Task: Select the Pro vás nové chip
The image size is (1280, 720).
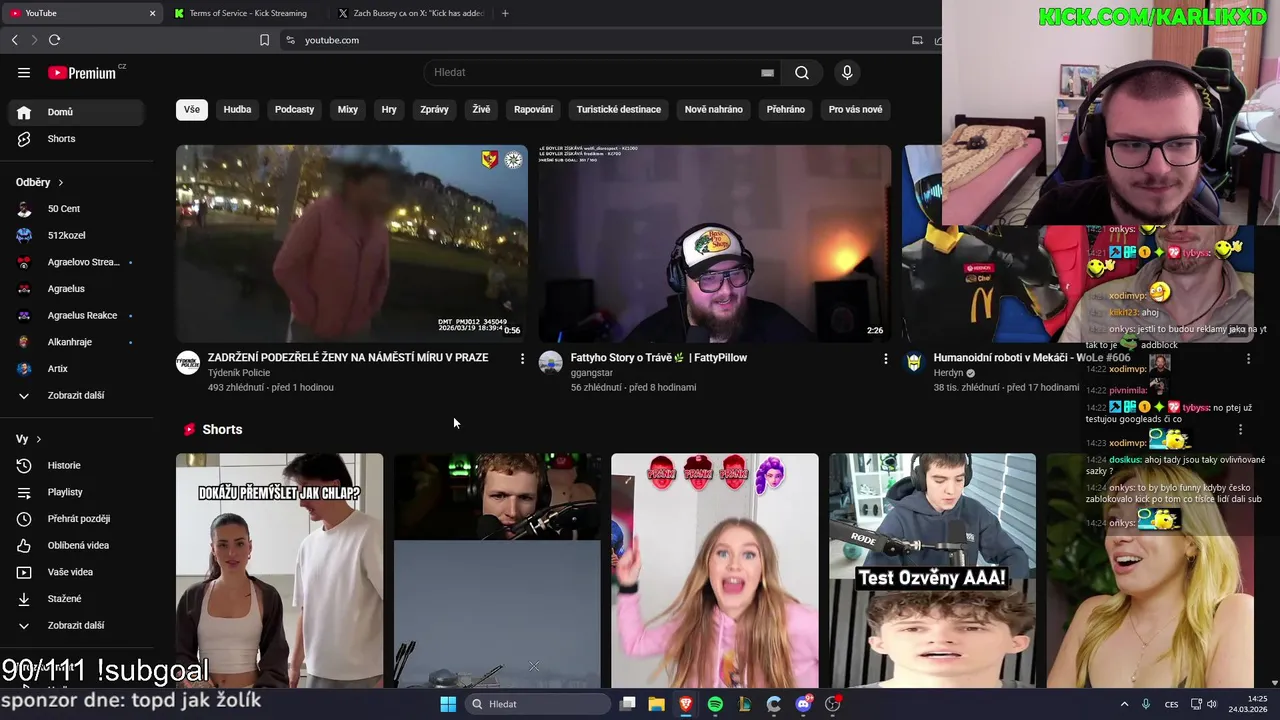Action: tap(855, 109)
